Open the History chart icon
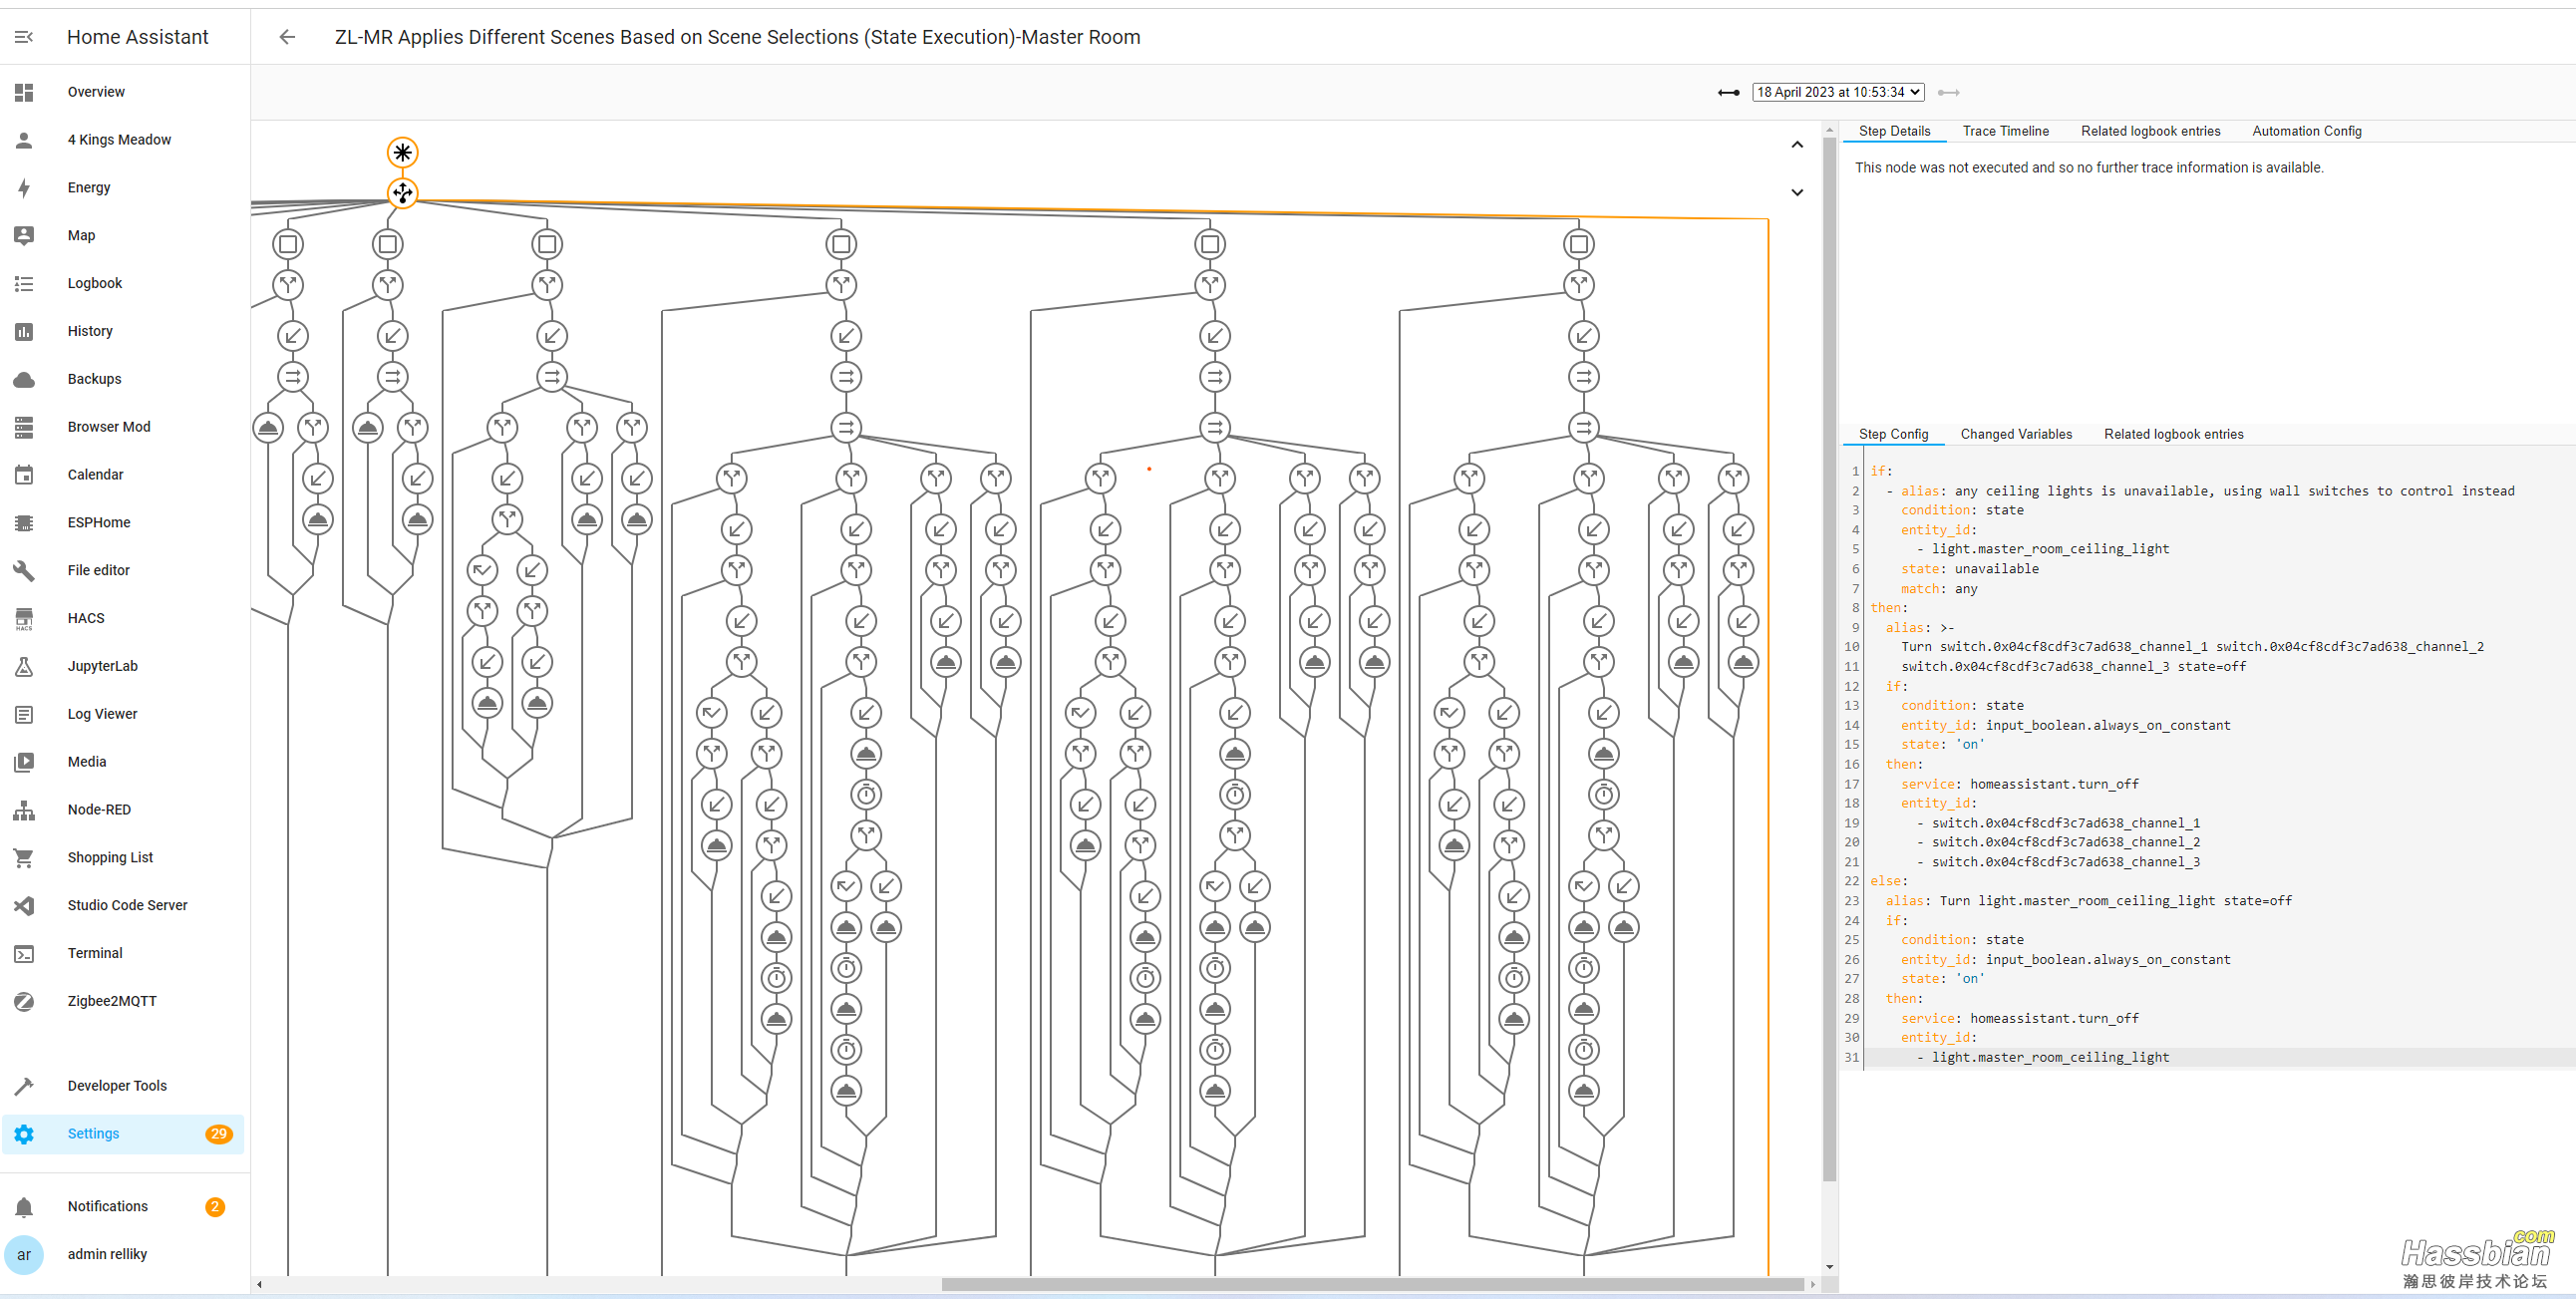Screen dimensions: 2576x1299 (x=24, y=331)
